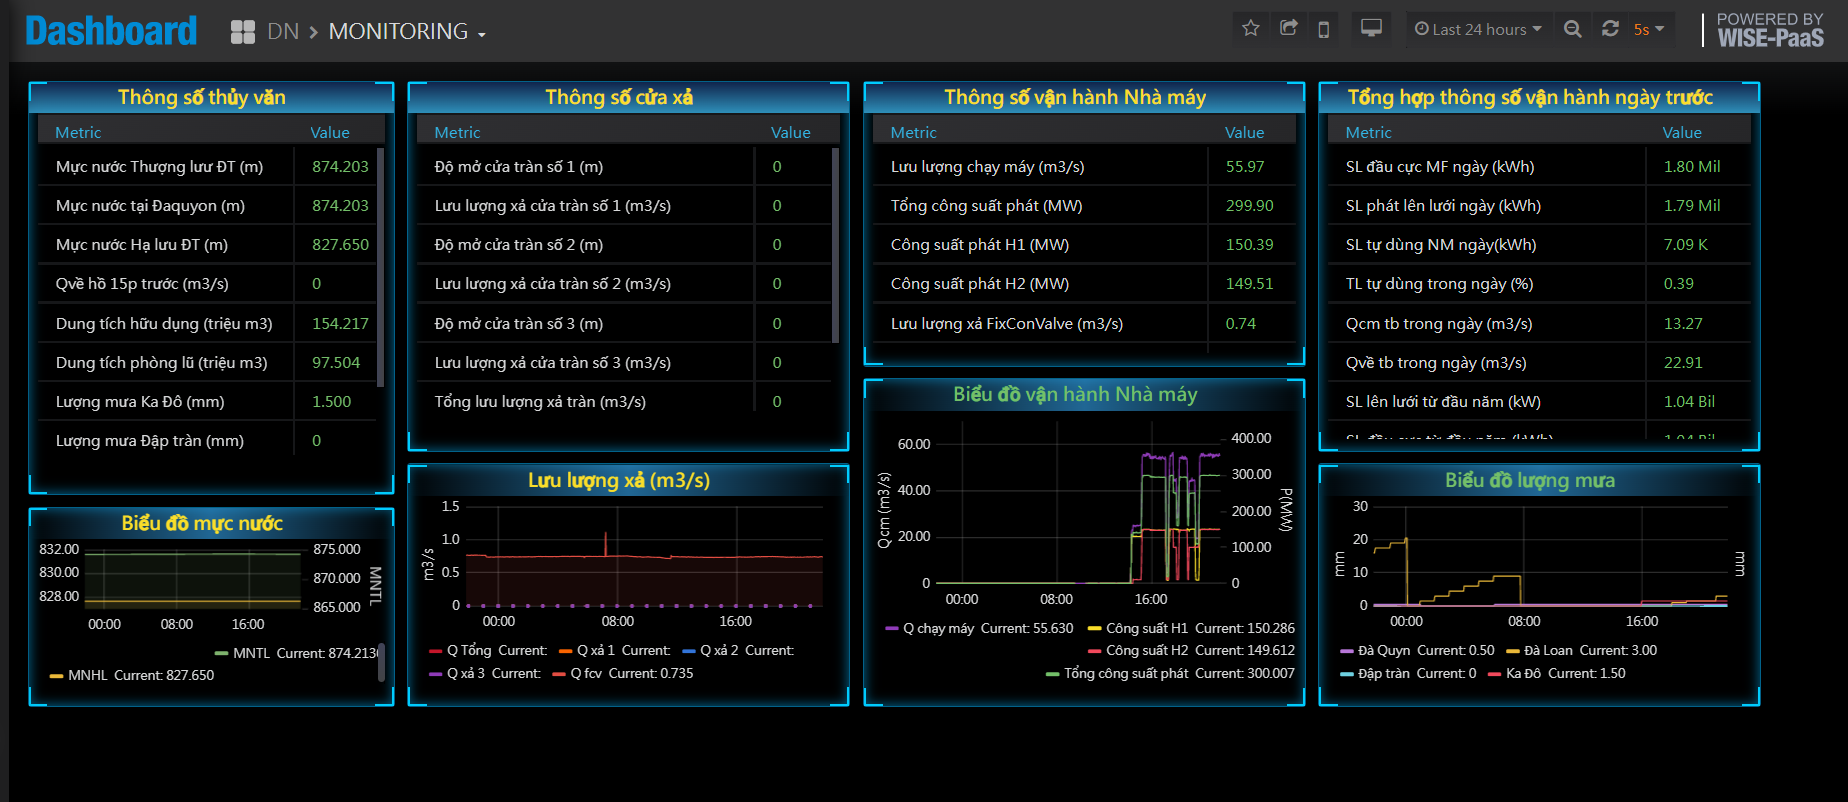Open the Biểu đồ lượng mưa panel title
The image size is (1848, 802).
click(1530, 480)
